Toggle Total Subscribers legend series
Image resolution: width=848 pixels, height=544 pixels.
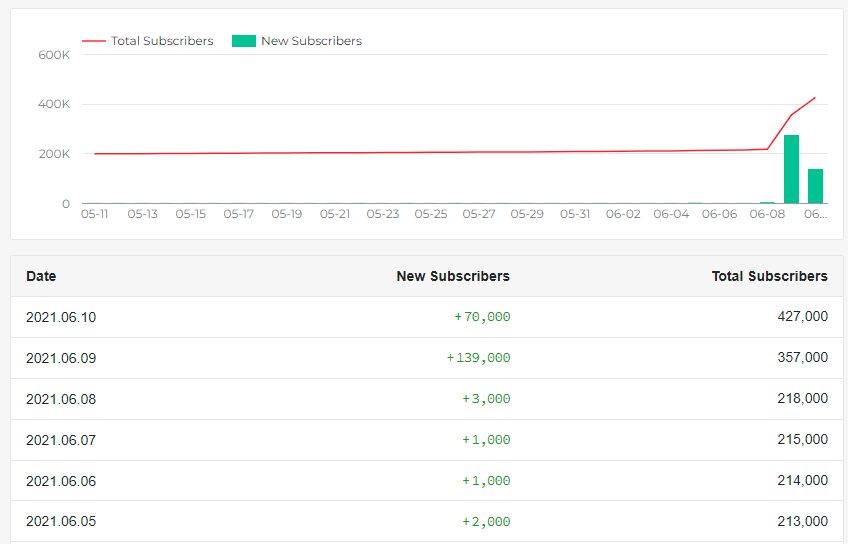148,41
